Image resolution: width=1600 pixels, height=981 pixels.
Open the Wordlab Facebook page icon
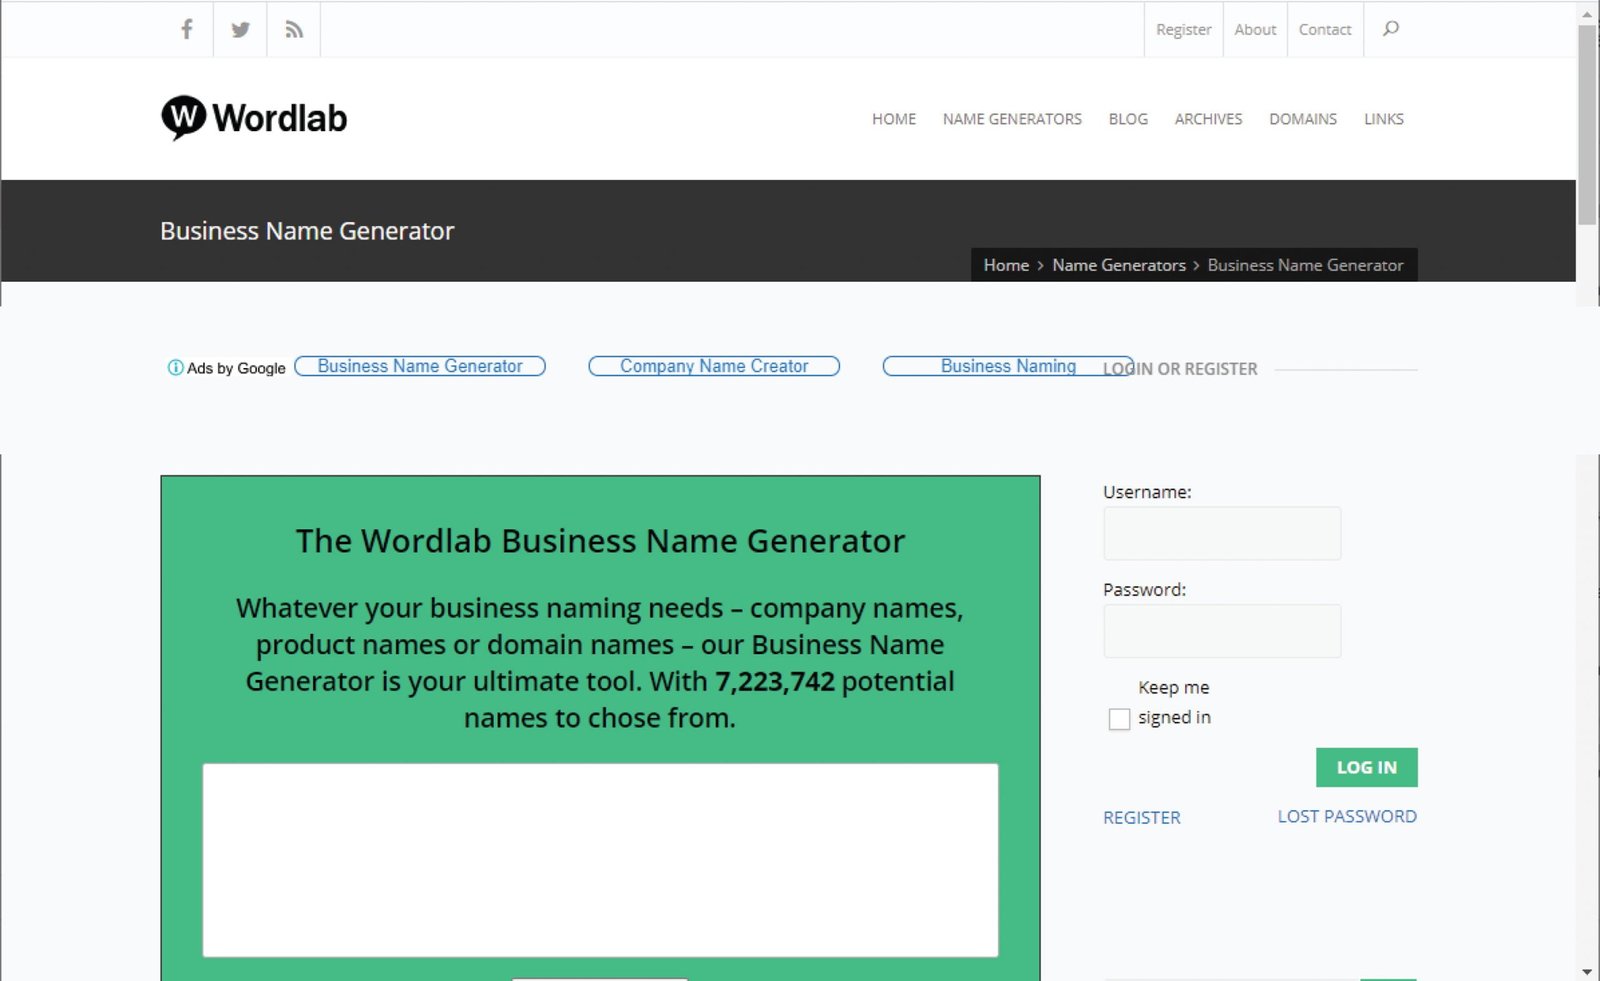click(187, 29)
